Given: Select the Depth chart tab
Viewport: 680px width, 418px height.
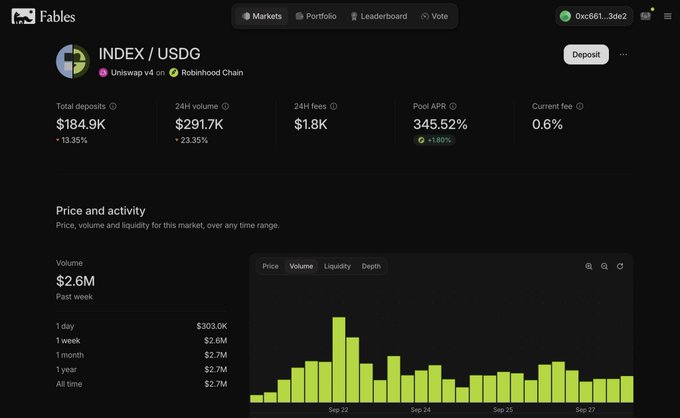Looking at the screenshot, I should coord(371,266).
